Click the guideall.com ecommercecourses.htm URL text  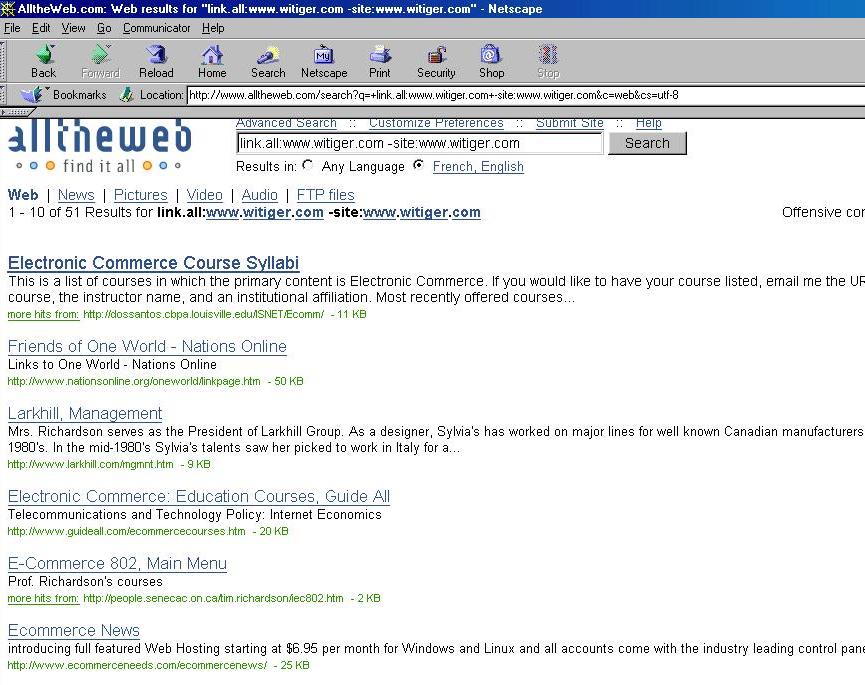tap(126, 531)
